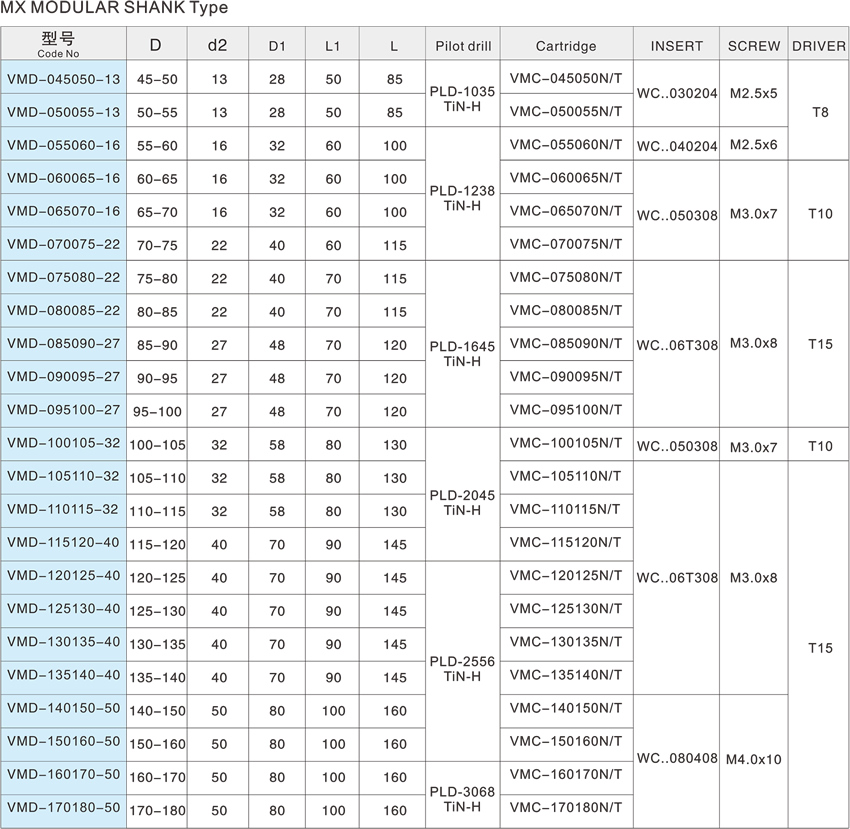Select pilot drill PLD-1645 TiN-H cell

pos(461,353)
